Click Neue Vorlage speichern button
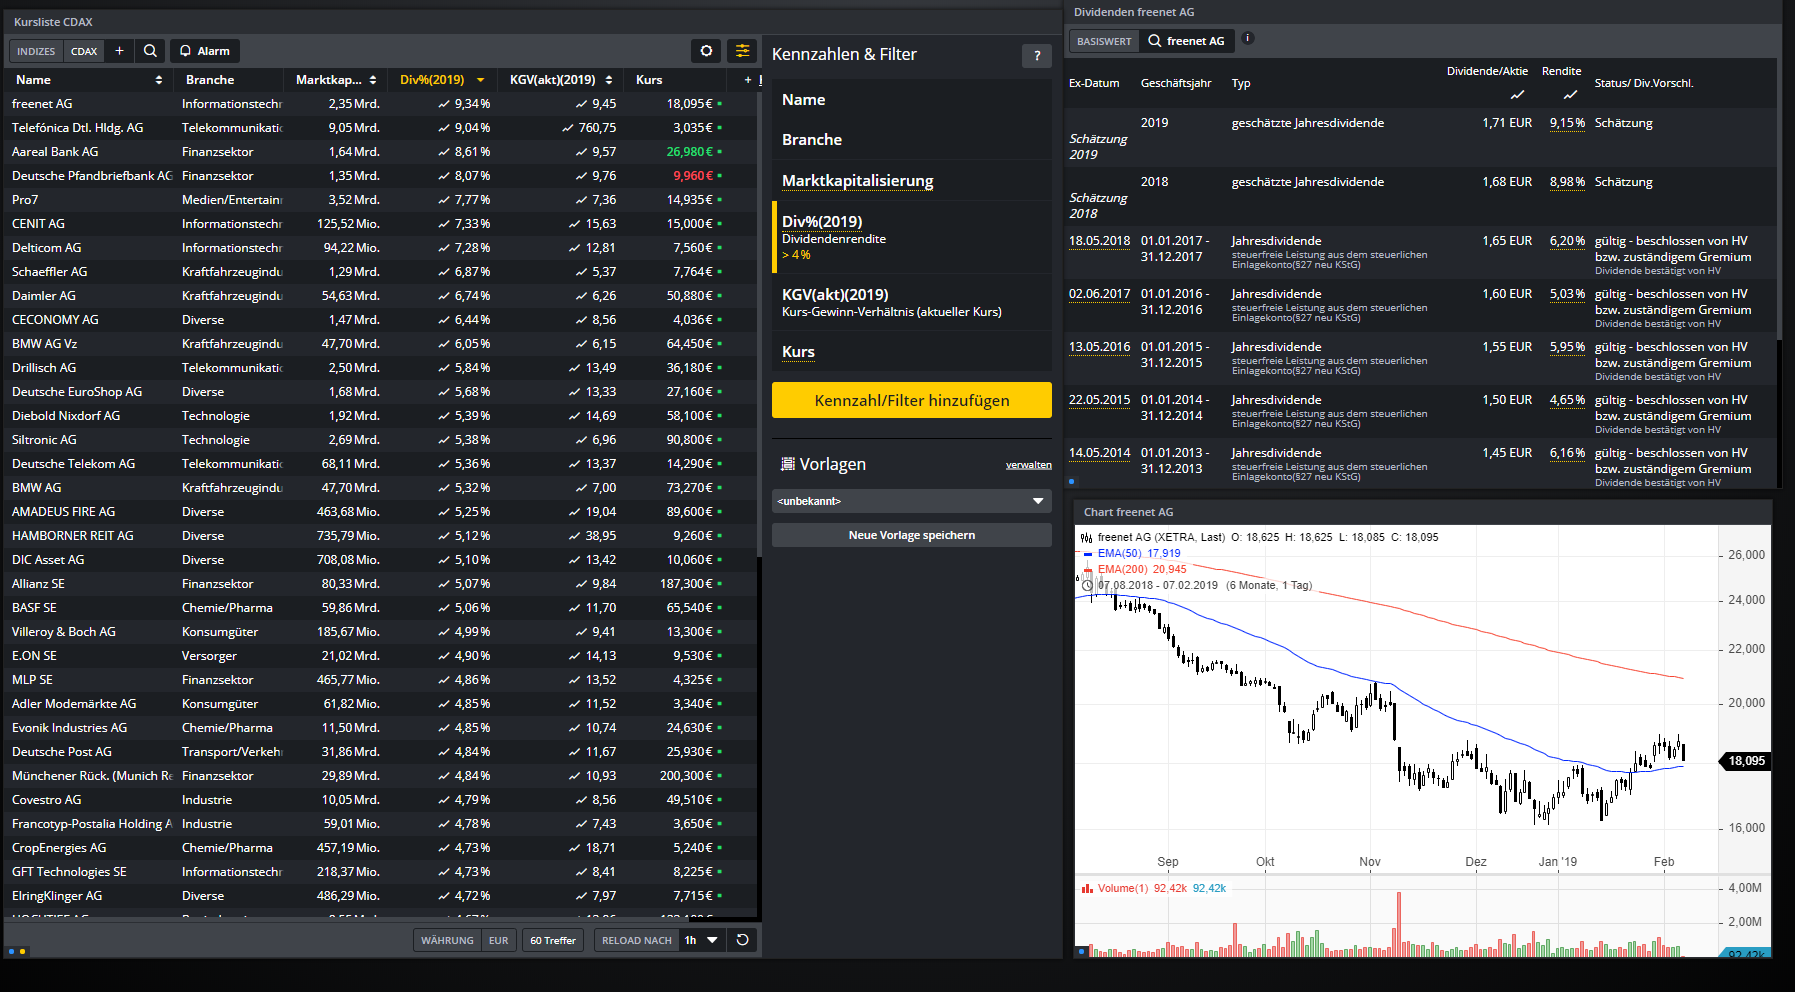The height and width of the screenshot is (992, 1795). coord(912,535)
